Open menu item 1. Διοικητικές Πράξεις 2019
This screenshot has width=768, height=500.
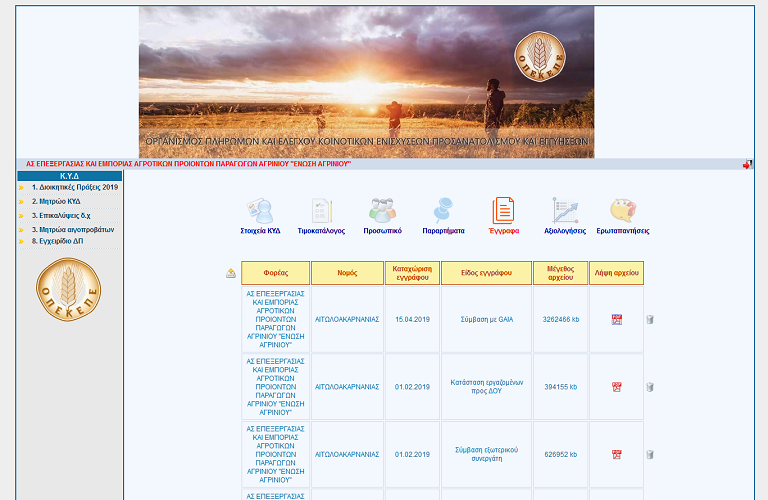75,187
